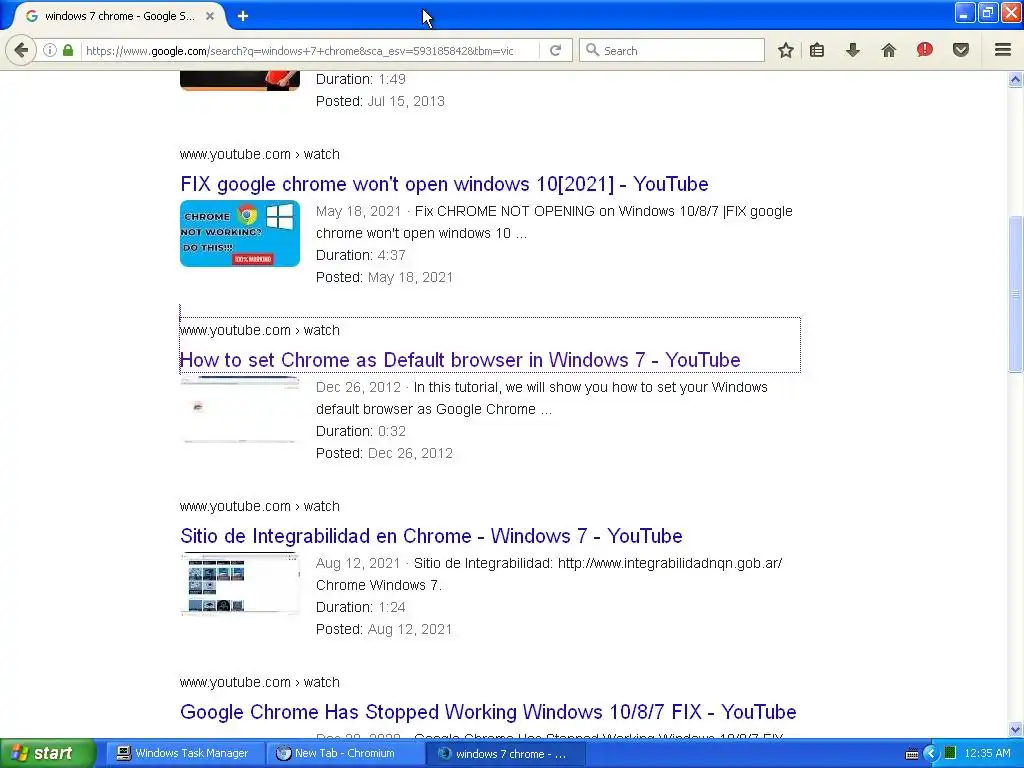Viewport: 1024px width, 768px height.
Task: Click 'Duration: 4:37' text
Action: point(360,255)
